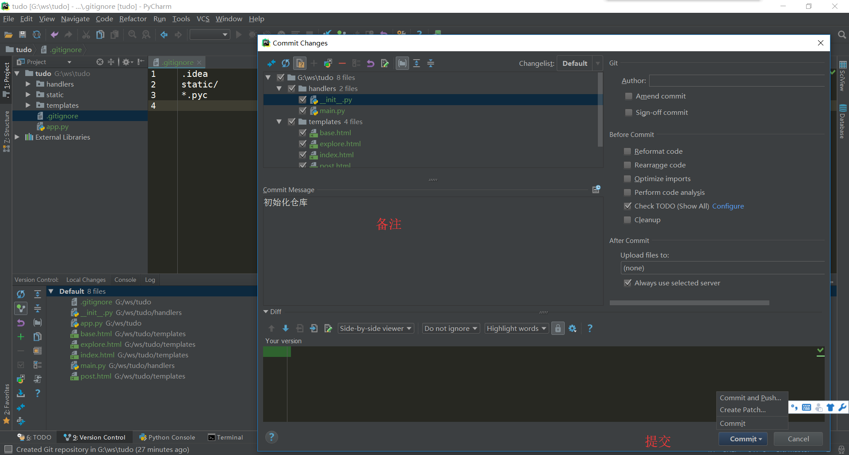Click purple Revert icon in Commit dialog toolbar

[370, 63]
